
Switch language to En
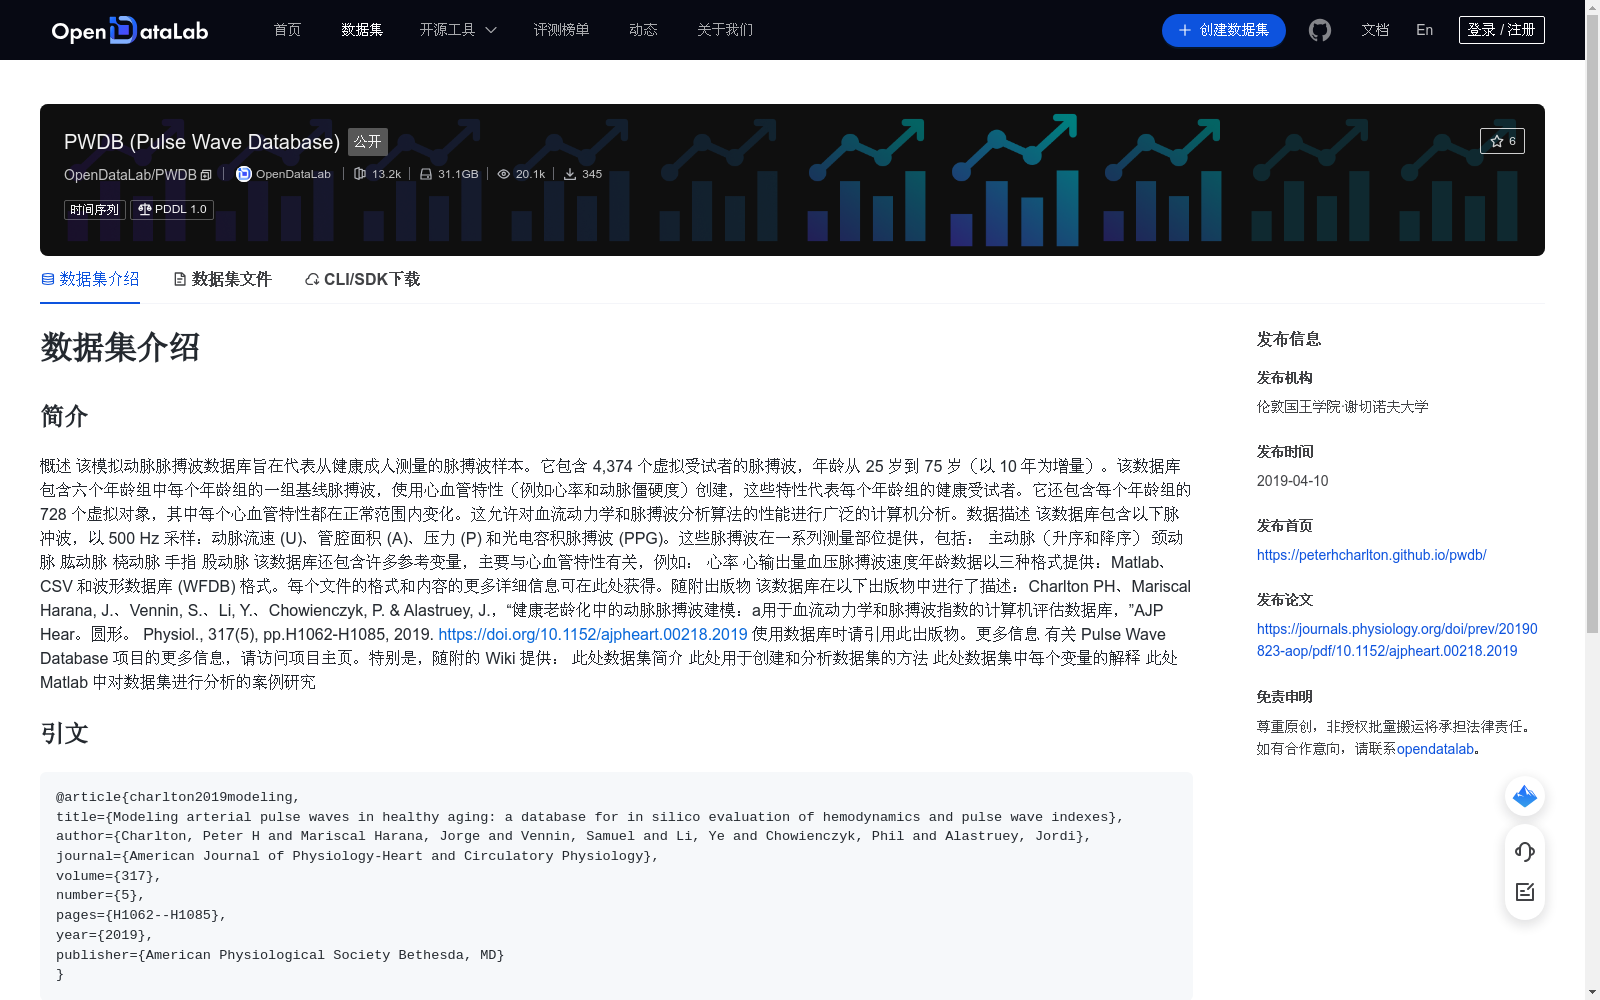pyautogui.click(x=1425, y=30)
